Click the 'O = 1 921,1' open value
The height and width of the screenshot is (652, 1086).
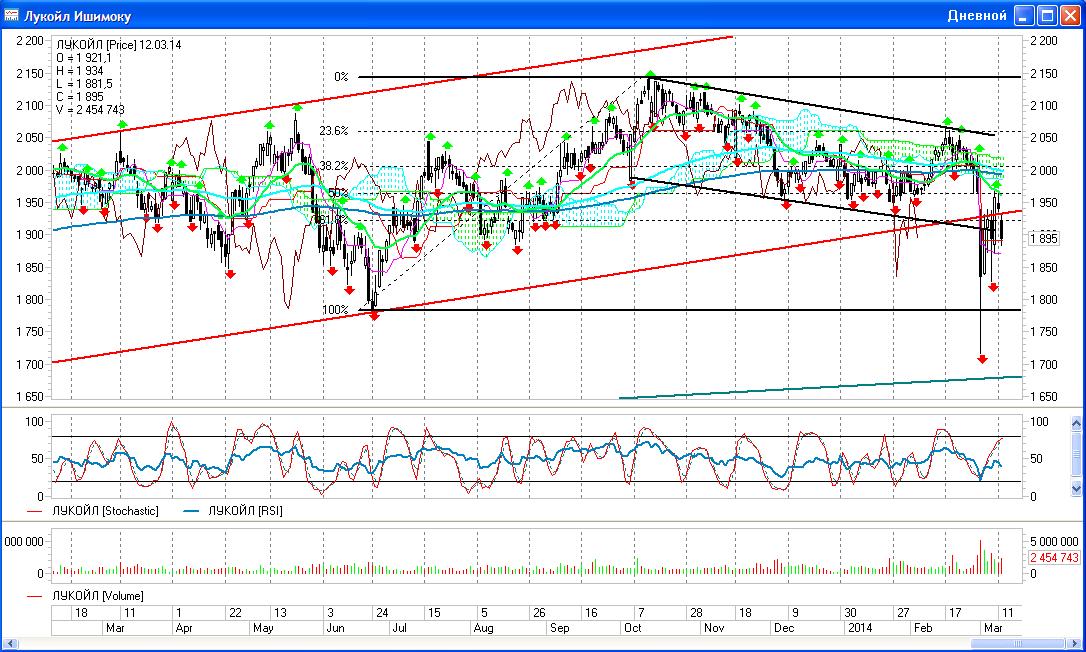coord(84,58)
